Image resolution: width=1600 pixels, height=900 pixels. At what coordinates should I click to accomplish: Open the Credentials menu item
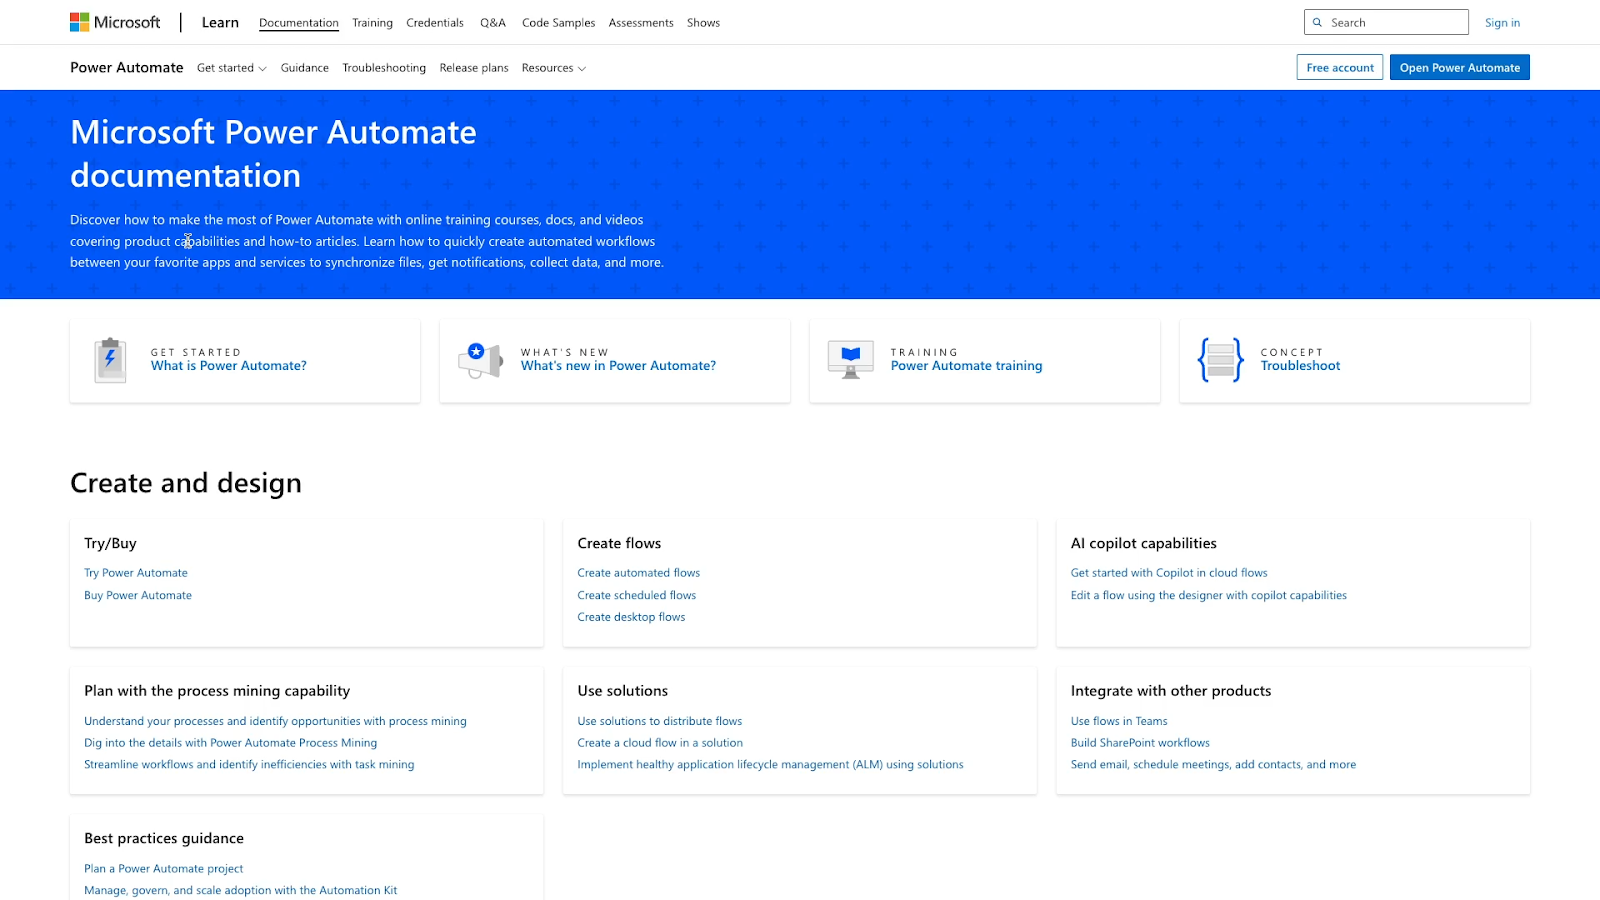point(435,23)
